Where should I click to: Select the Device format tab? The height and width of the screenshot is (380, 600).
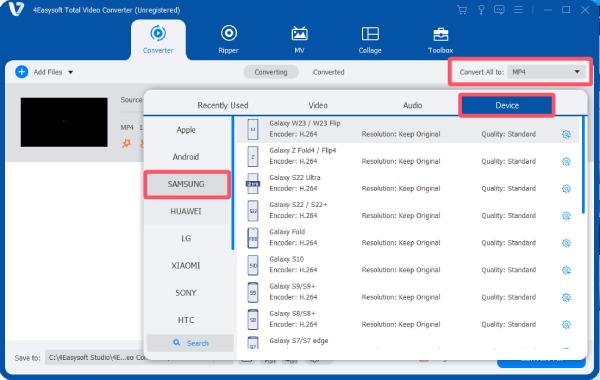tap(507, 105)
